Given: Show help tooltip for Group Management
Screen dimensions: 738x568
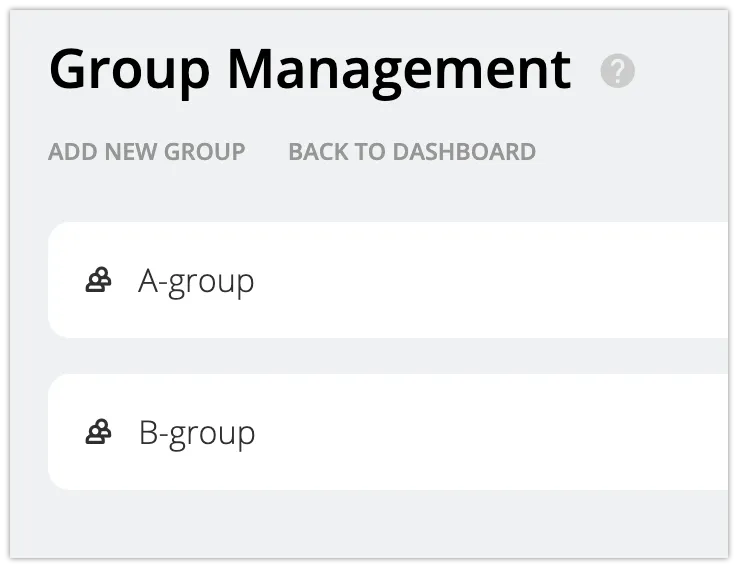Looking at the screenshot, I should 617,71.
